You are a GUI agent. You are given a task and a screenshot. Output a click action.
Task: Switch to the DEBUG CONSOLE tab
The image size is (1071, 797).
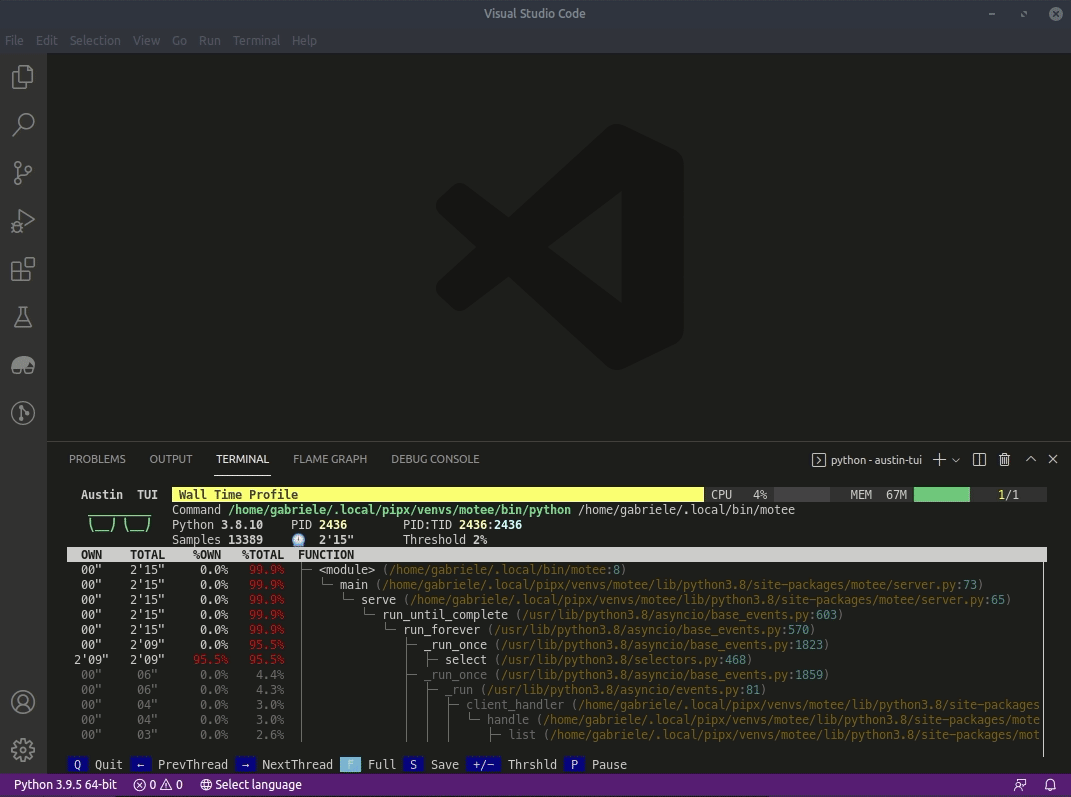(x=435, y=459)
